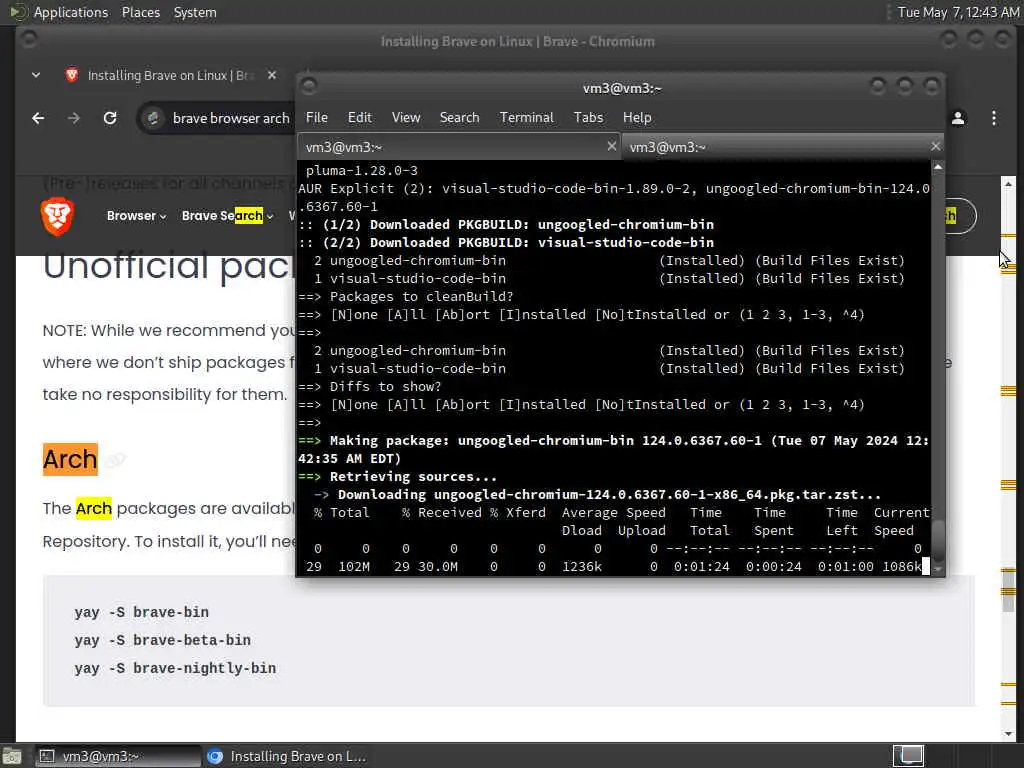Screen dimensions: 1024x768
Task: Click the terminal icon in the taskbar
Action: tap(46, 756)
